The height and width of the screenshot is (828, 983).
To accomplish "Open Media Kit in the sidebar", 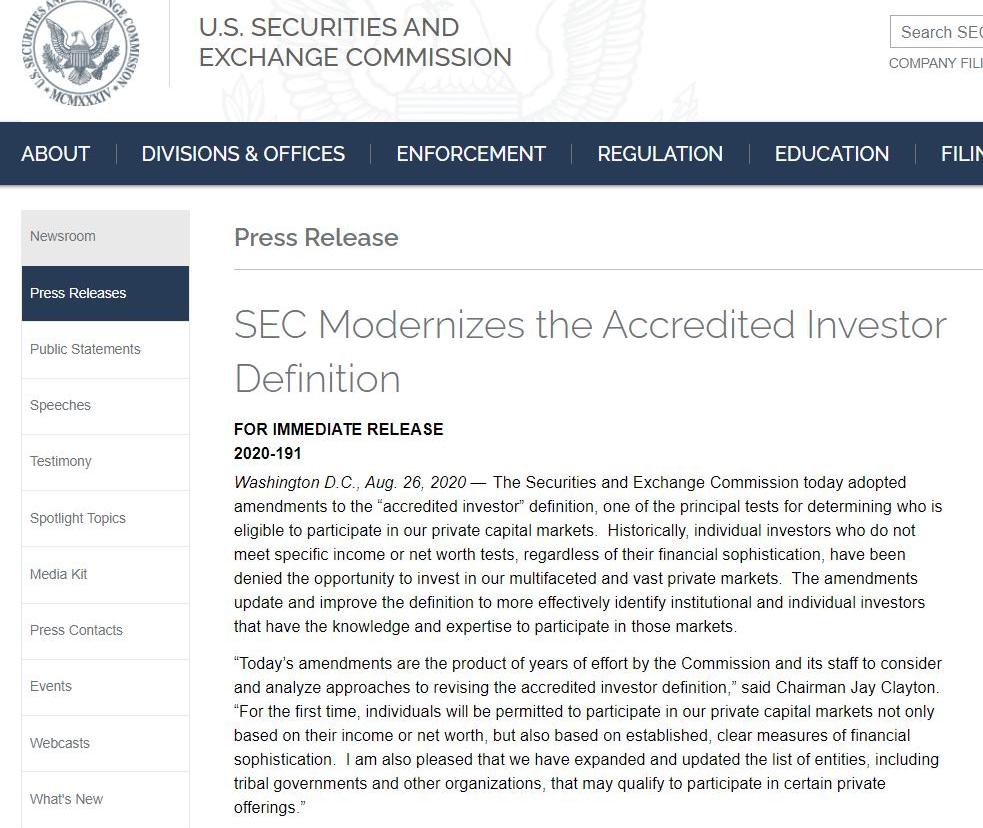I will [x=59, y=574].
